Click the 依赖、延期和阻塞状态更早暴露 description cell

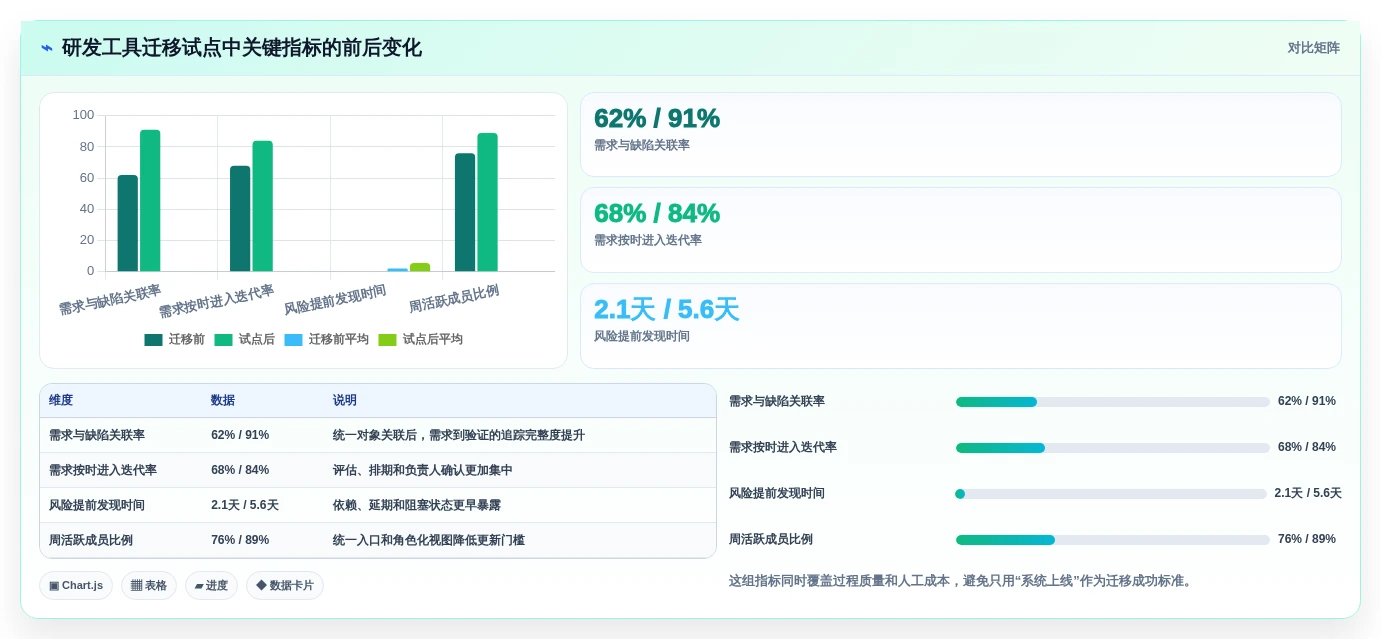[x=519, y=505]
